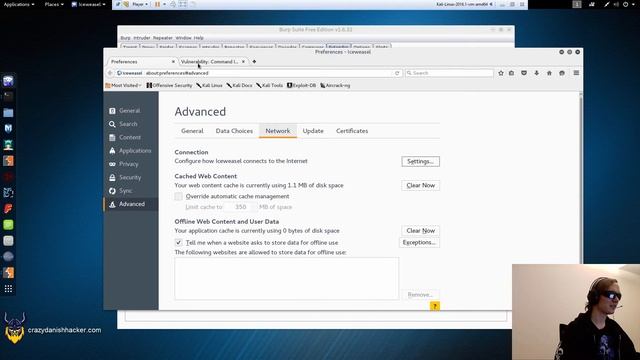Open the Kali Linux bookmark
The image size is (640, 360).
pos(209,85)
